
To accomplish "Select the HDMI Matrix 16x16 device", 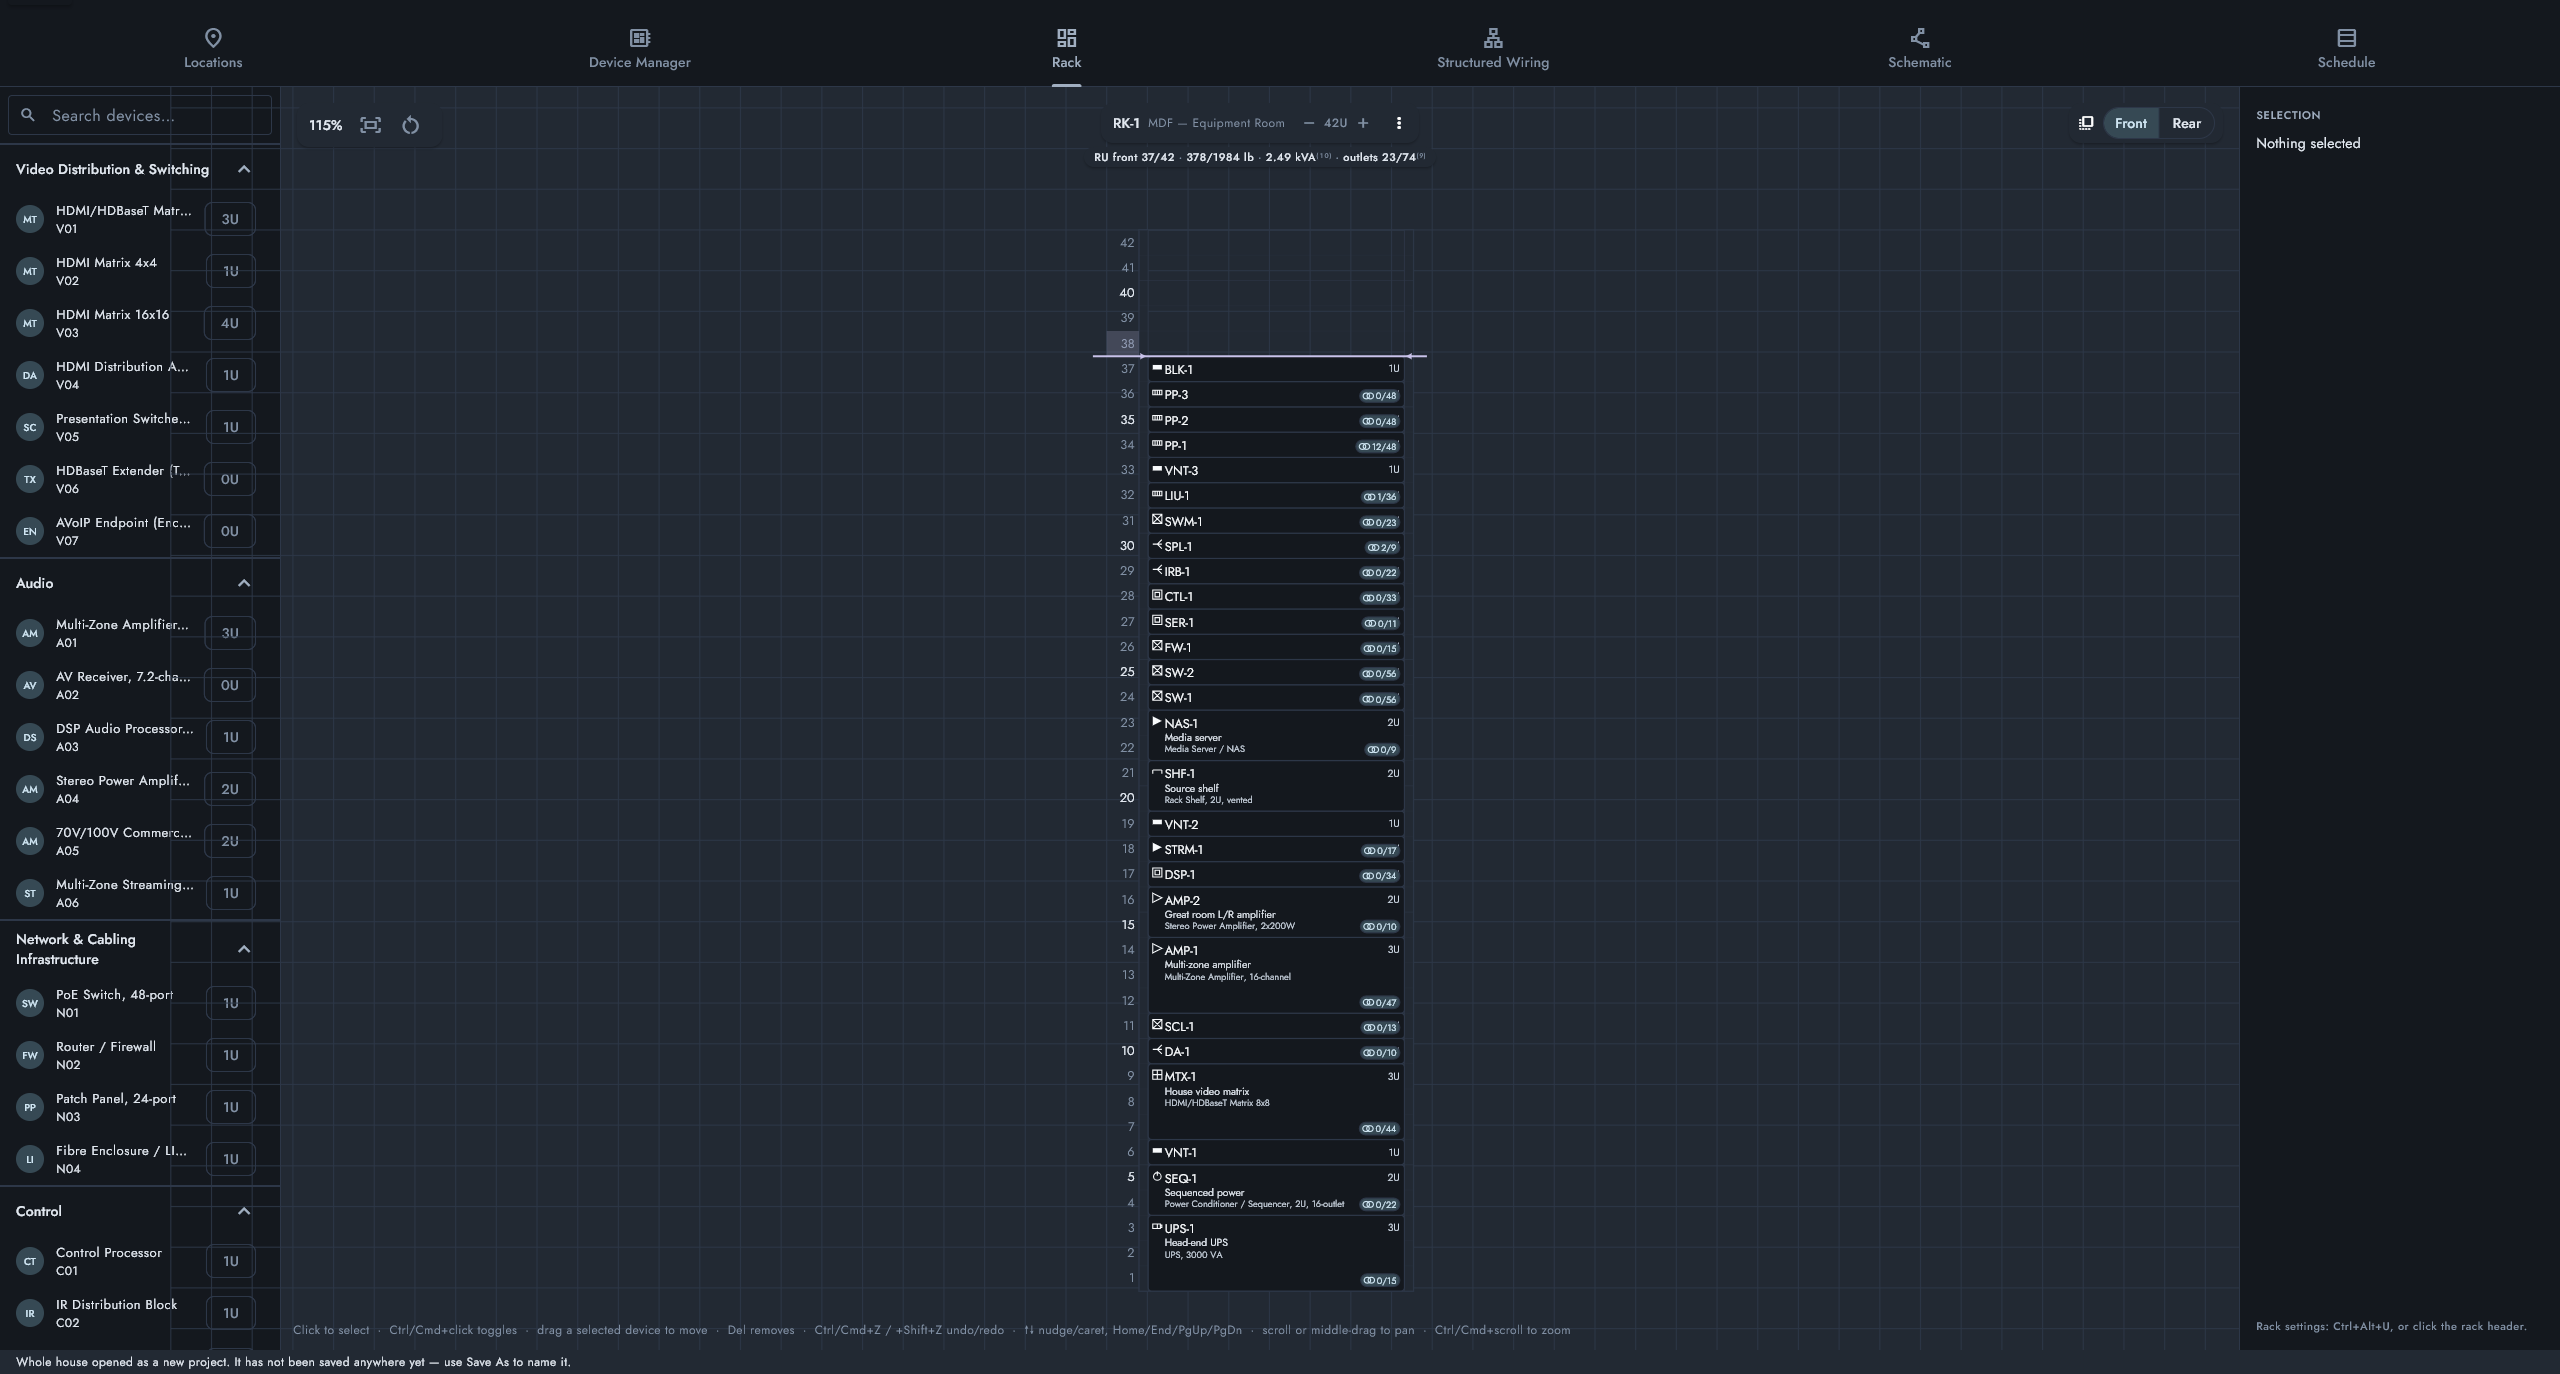I will pyautogui.click(x=135, y=323).
